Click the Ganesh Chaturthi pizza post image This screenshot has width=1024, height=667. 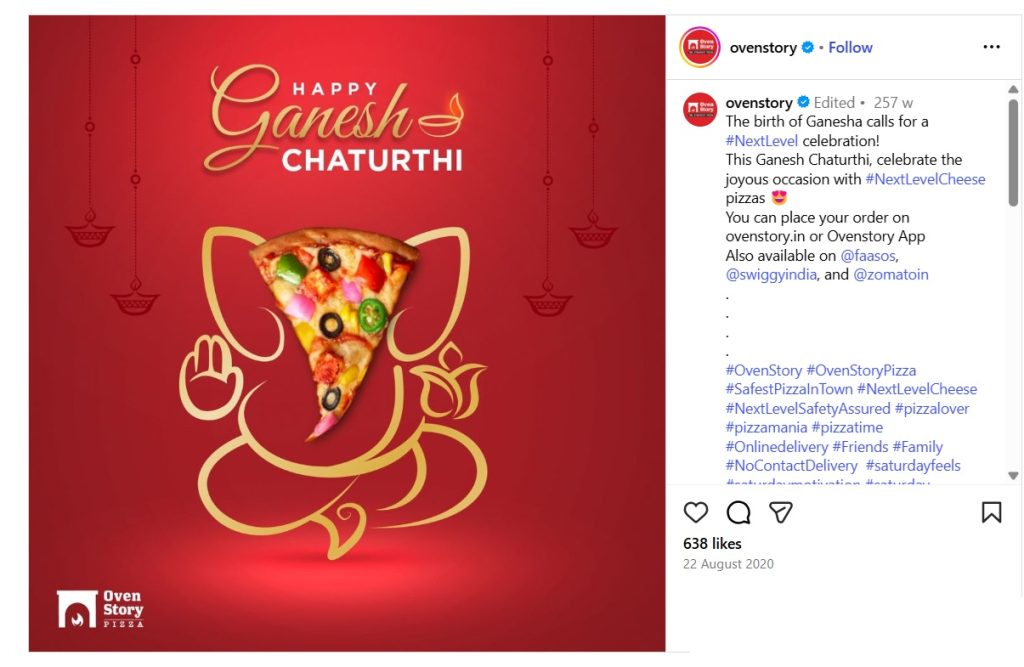pos(347,333)
